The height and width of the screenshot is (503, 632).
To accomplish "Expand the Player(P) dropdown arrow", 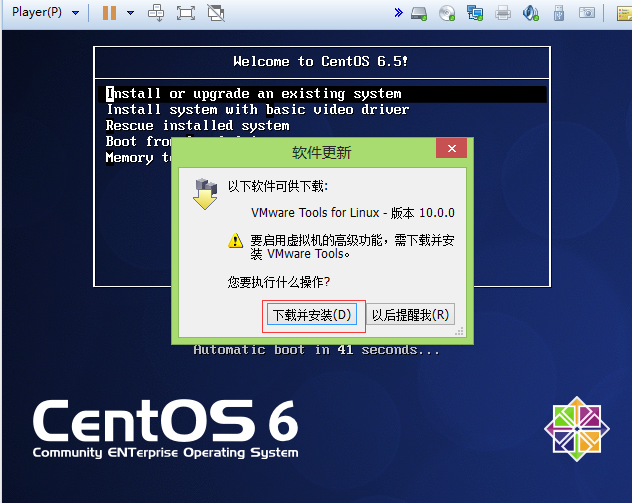I will point(75,13).
